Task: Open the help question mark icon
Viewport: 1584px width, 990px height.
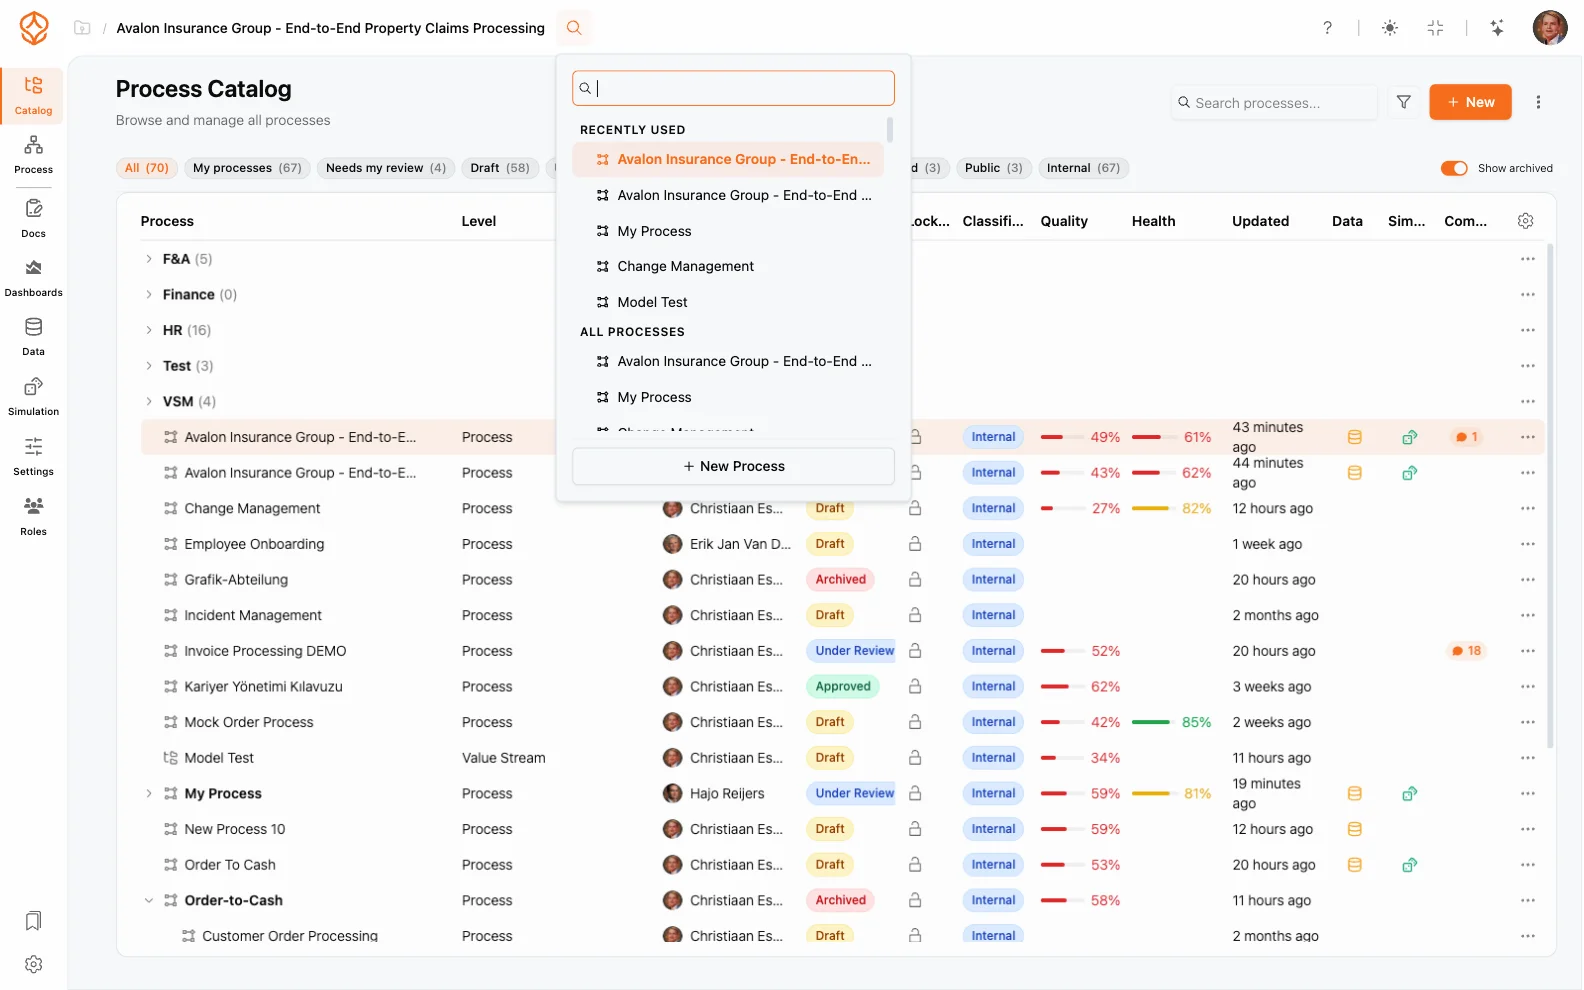Action: click(1327, 28)
